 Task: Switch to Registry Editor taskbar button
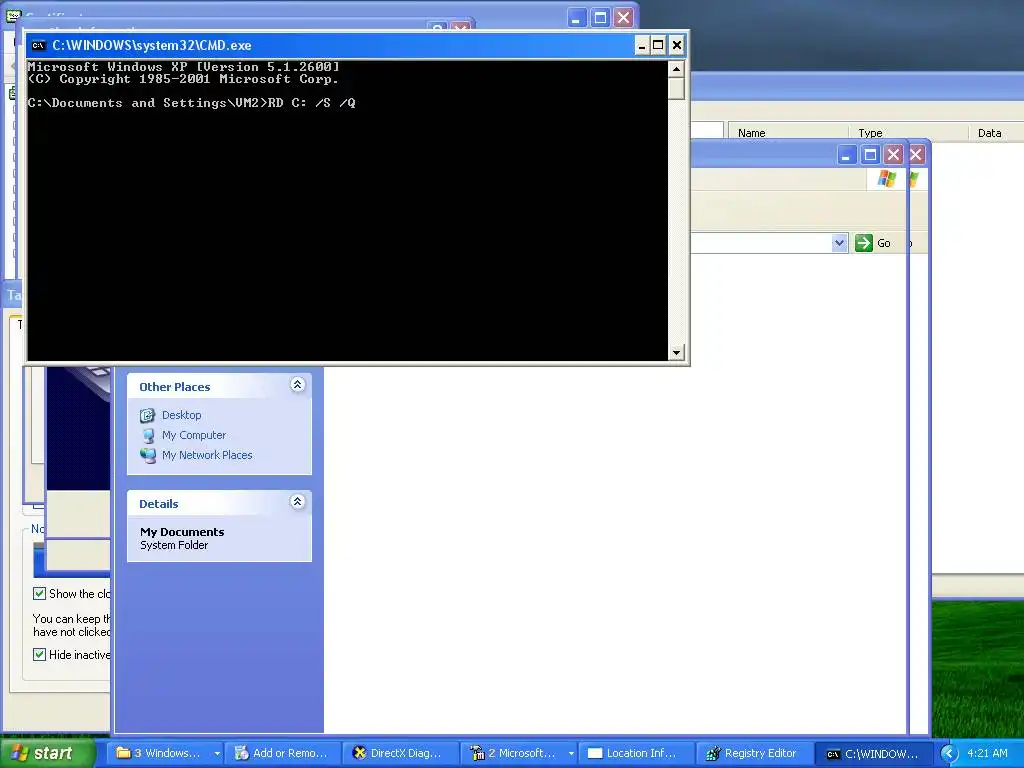click(754, 753)
